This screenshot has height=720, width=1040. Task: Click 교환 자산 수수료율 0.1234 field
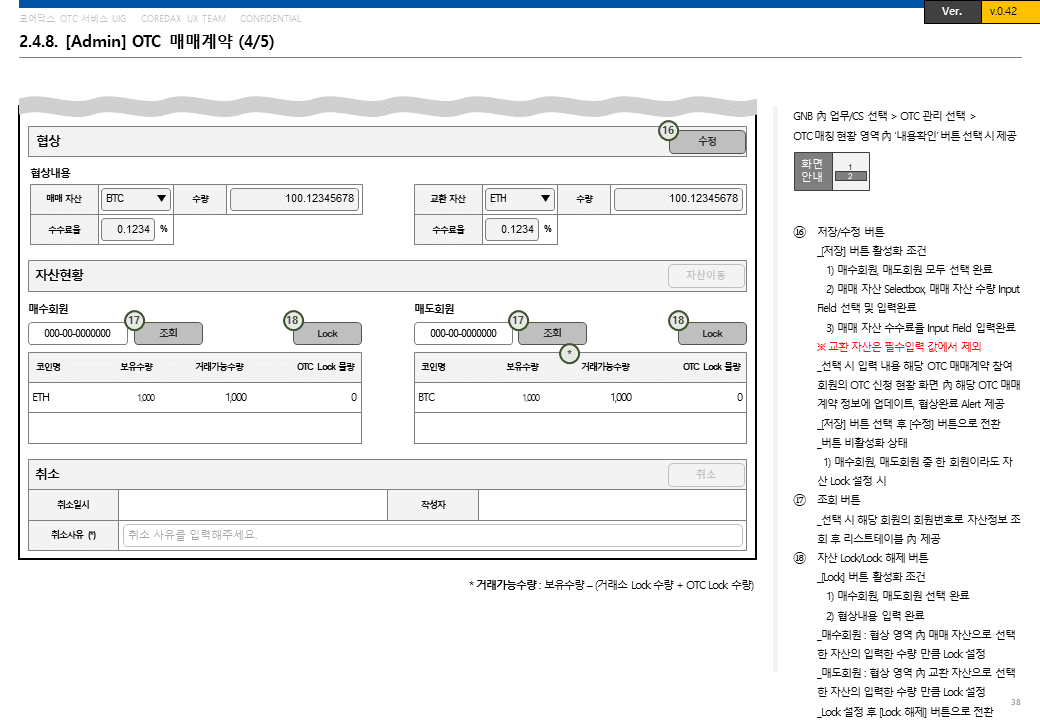511,229
